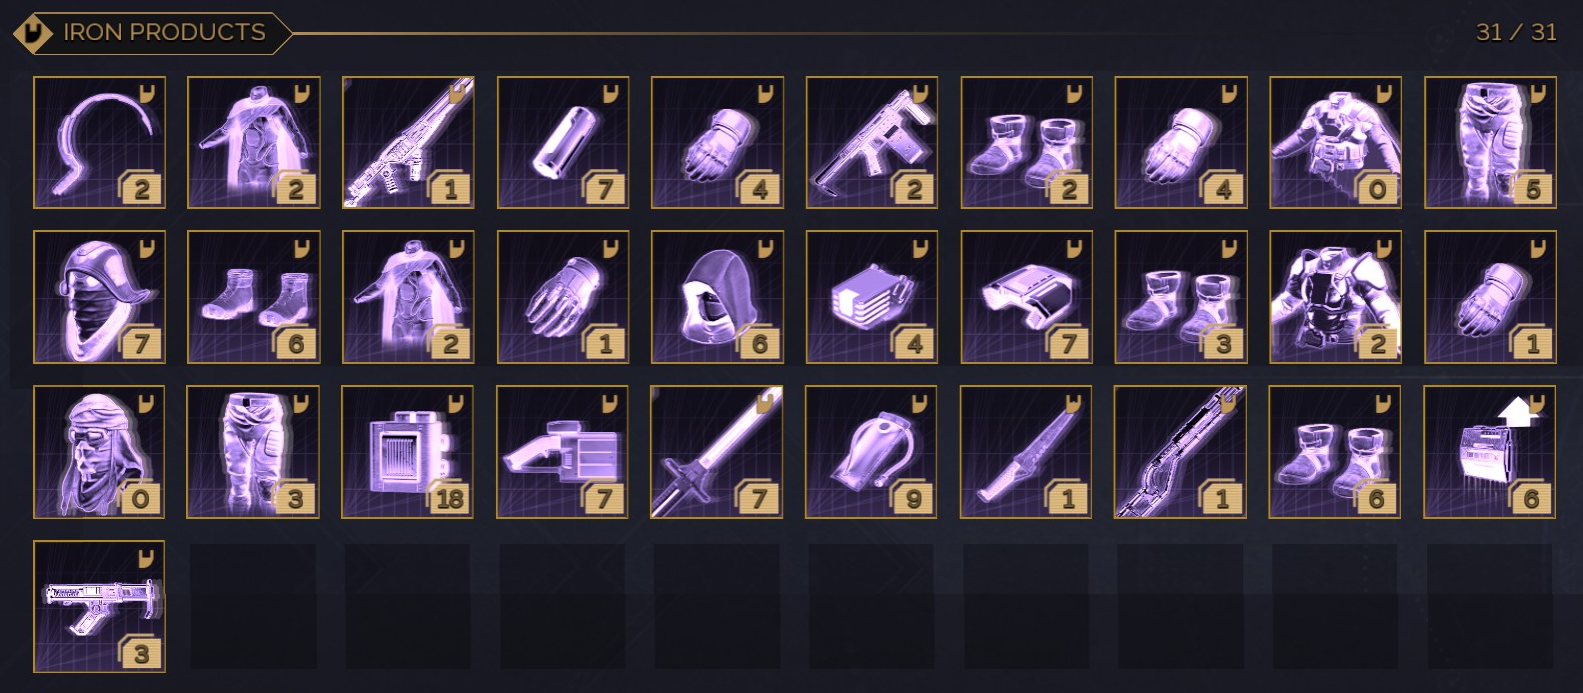This screenshot has width=1583, height=693.
Task: Pick the water pouch item showing 9
Action: [872, 452]
